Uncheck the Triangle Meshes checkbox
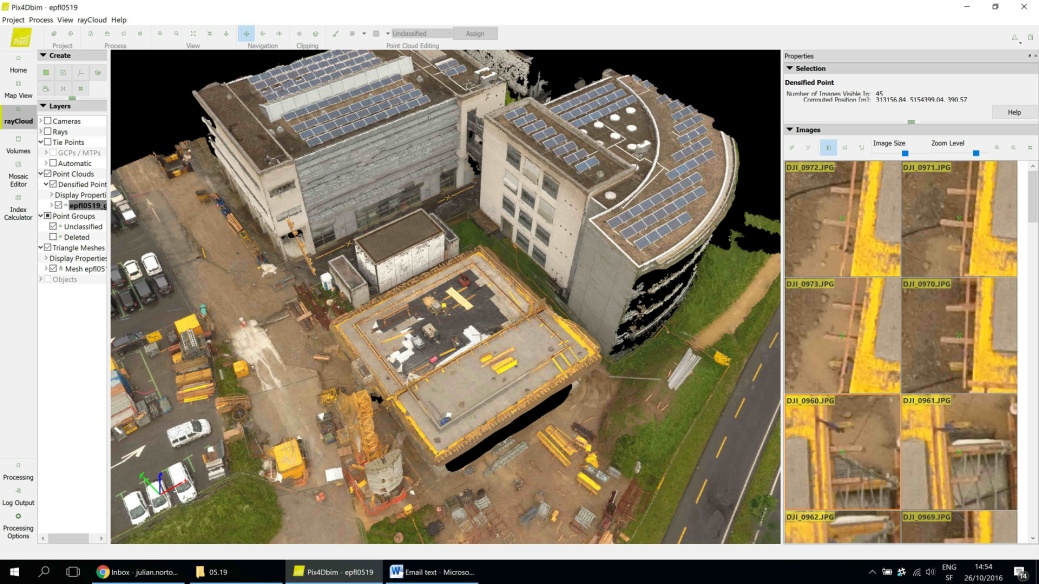This screenshot has height=584, width=1039. (48, 248)
